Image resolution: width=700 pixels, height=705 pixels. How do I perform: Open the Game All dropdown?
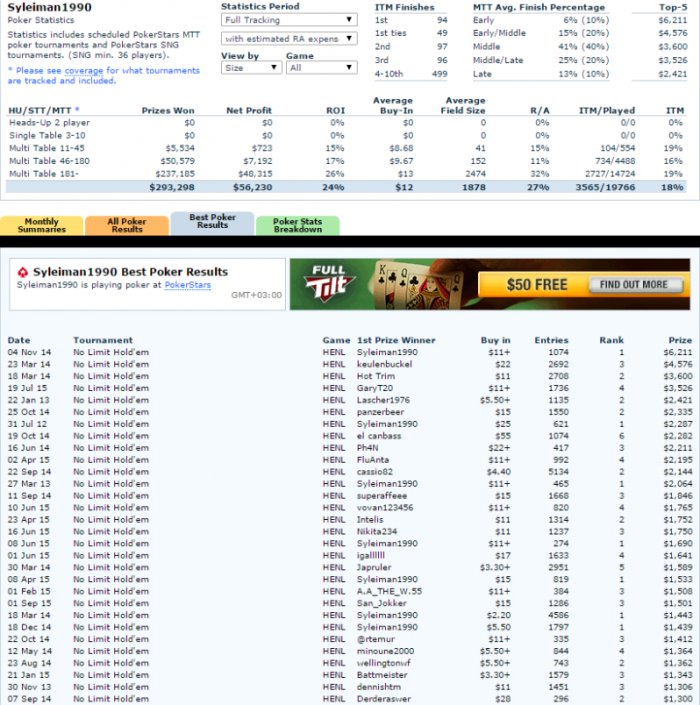pos(322,67)
